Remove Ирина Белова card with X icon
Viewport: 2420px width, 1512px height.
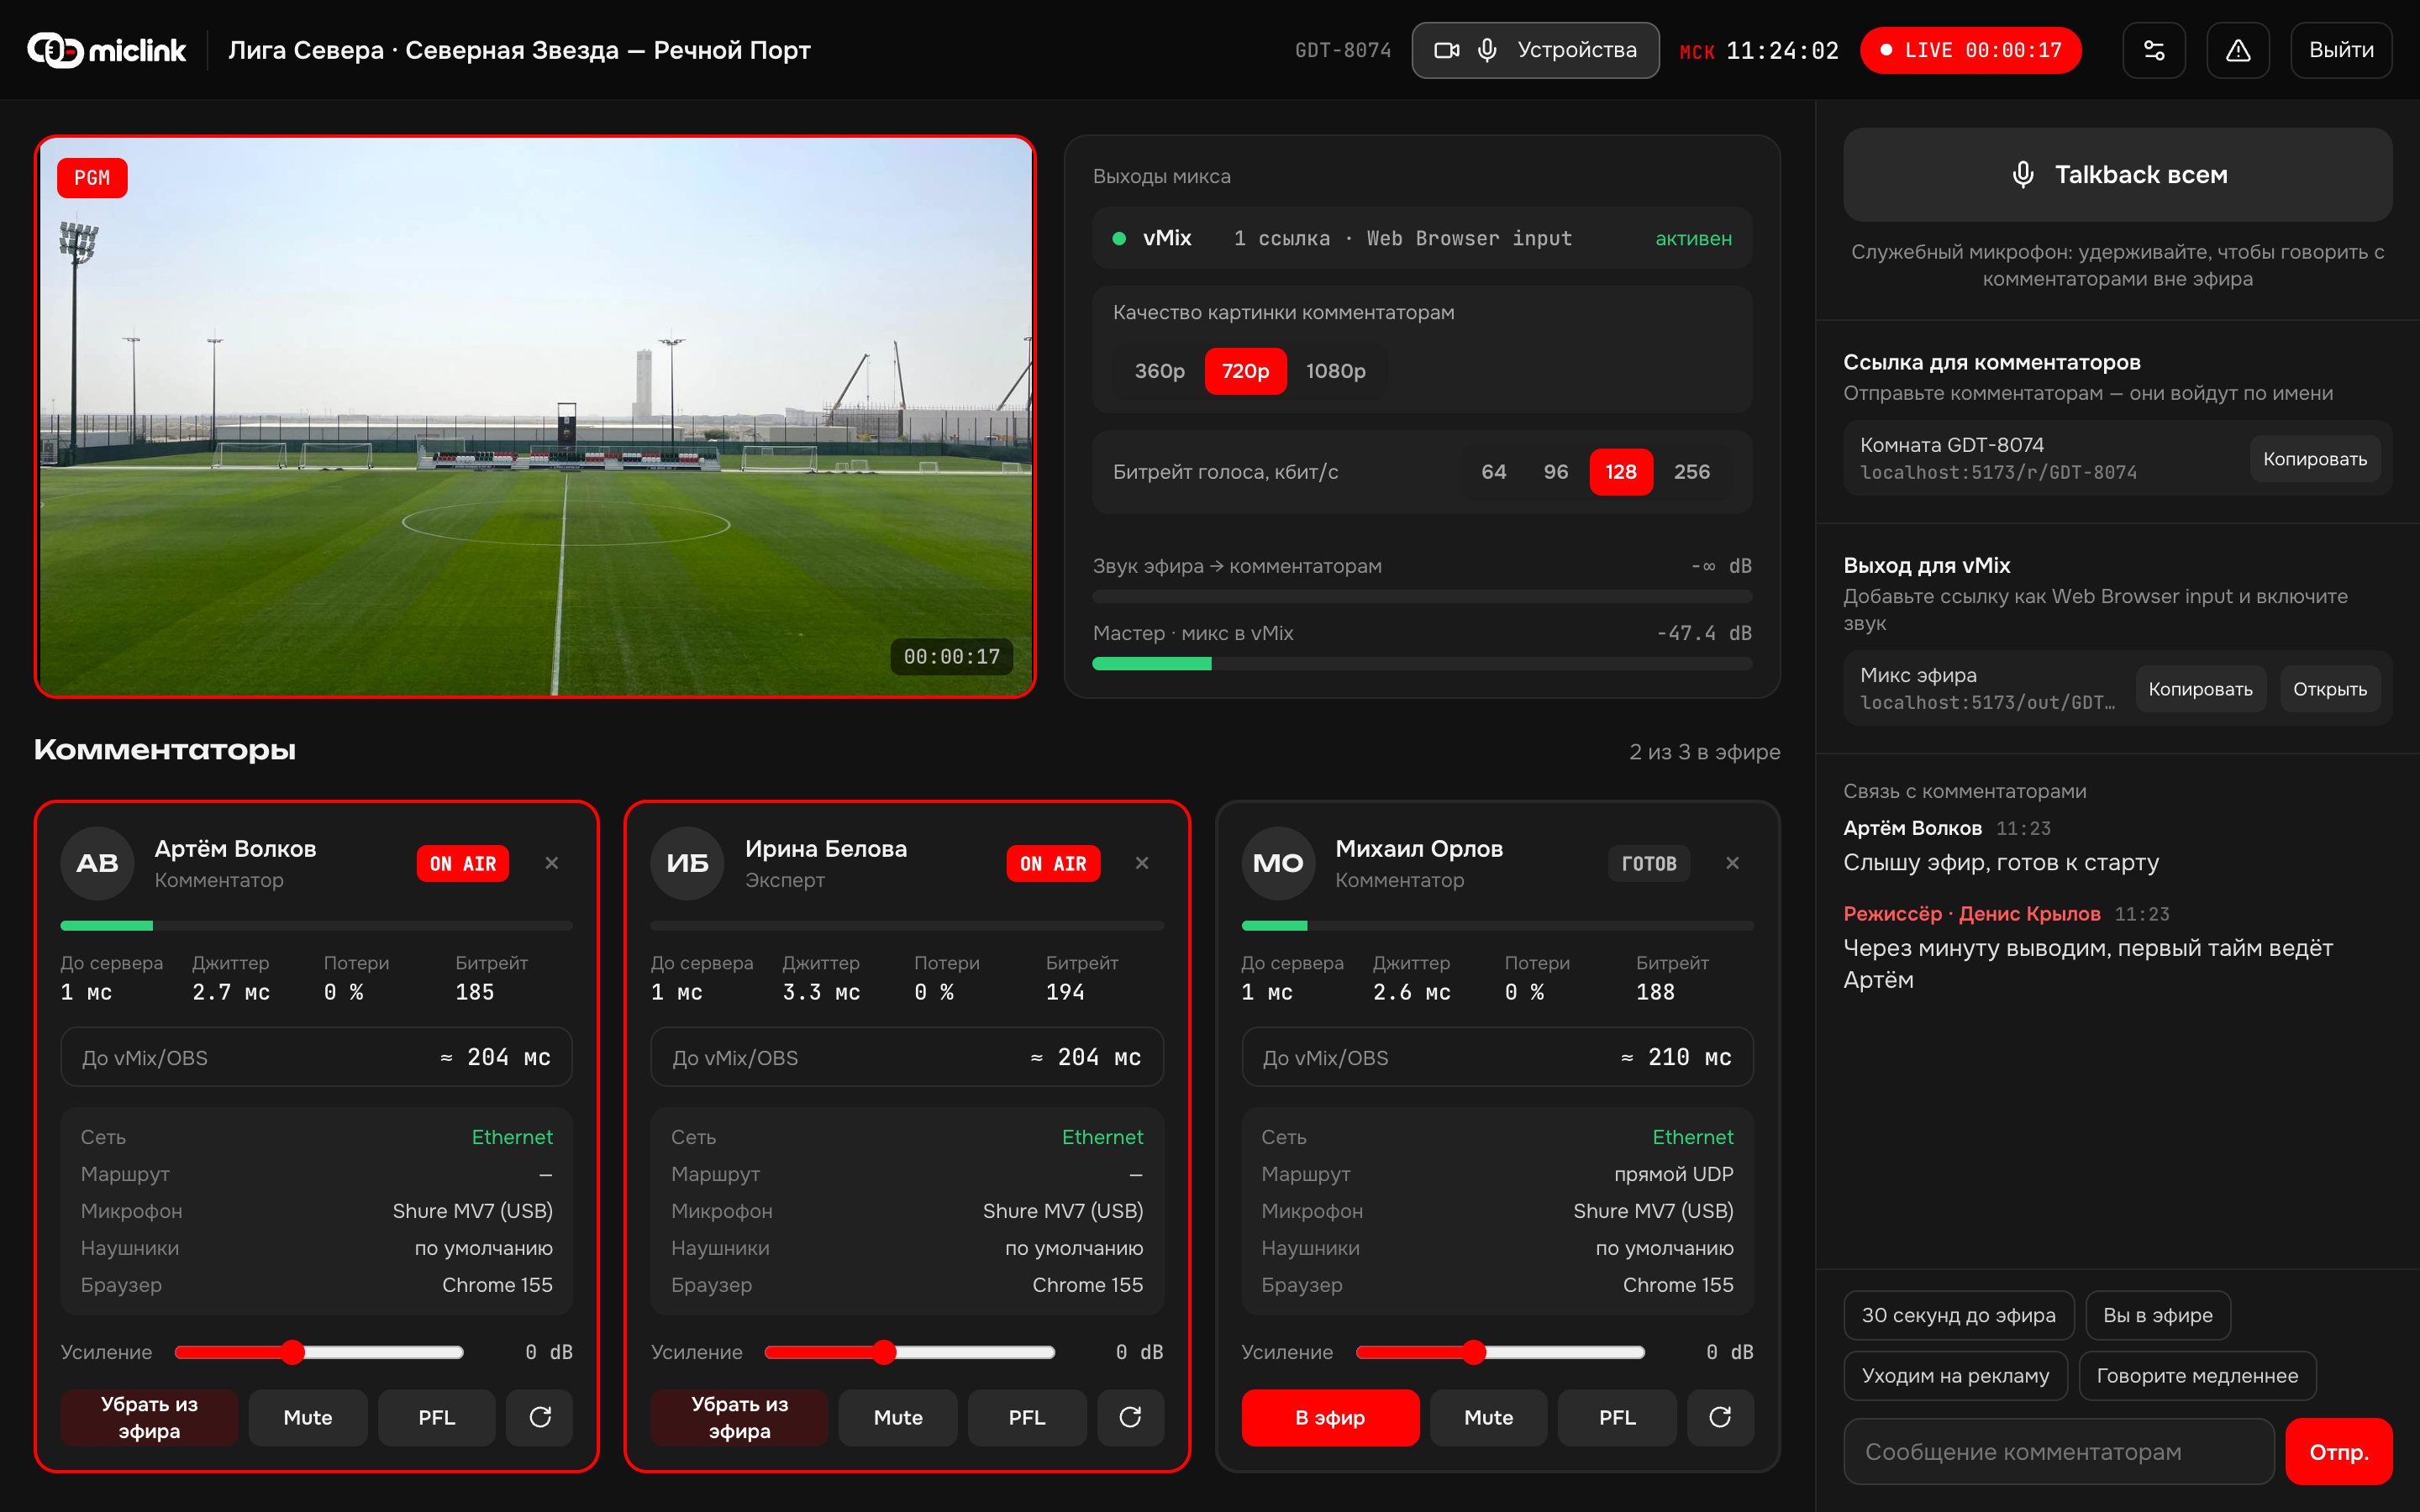pos(1142,863)
